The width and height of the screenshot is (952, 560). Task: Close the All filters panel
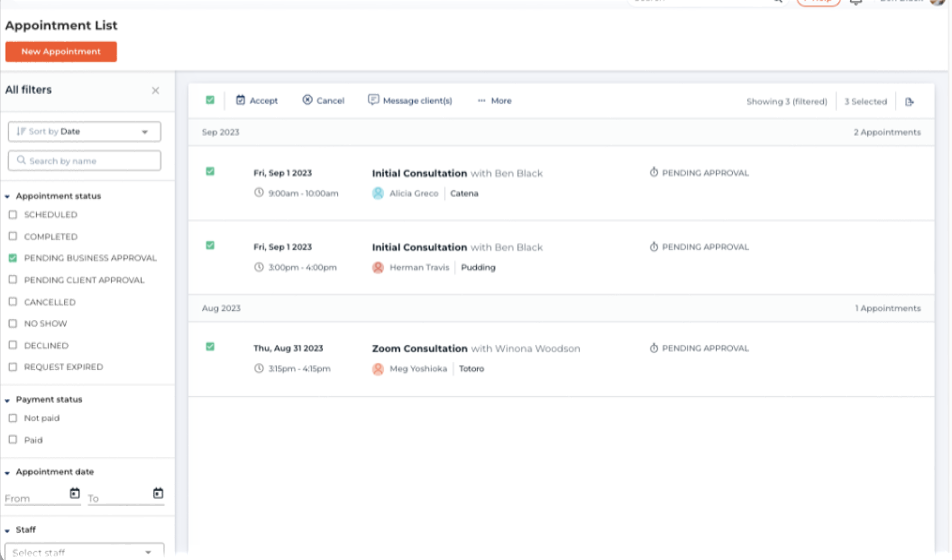point(155,90)
